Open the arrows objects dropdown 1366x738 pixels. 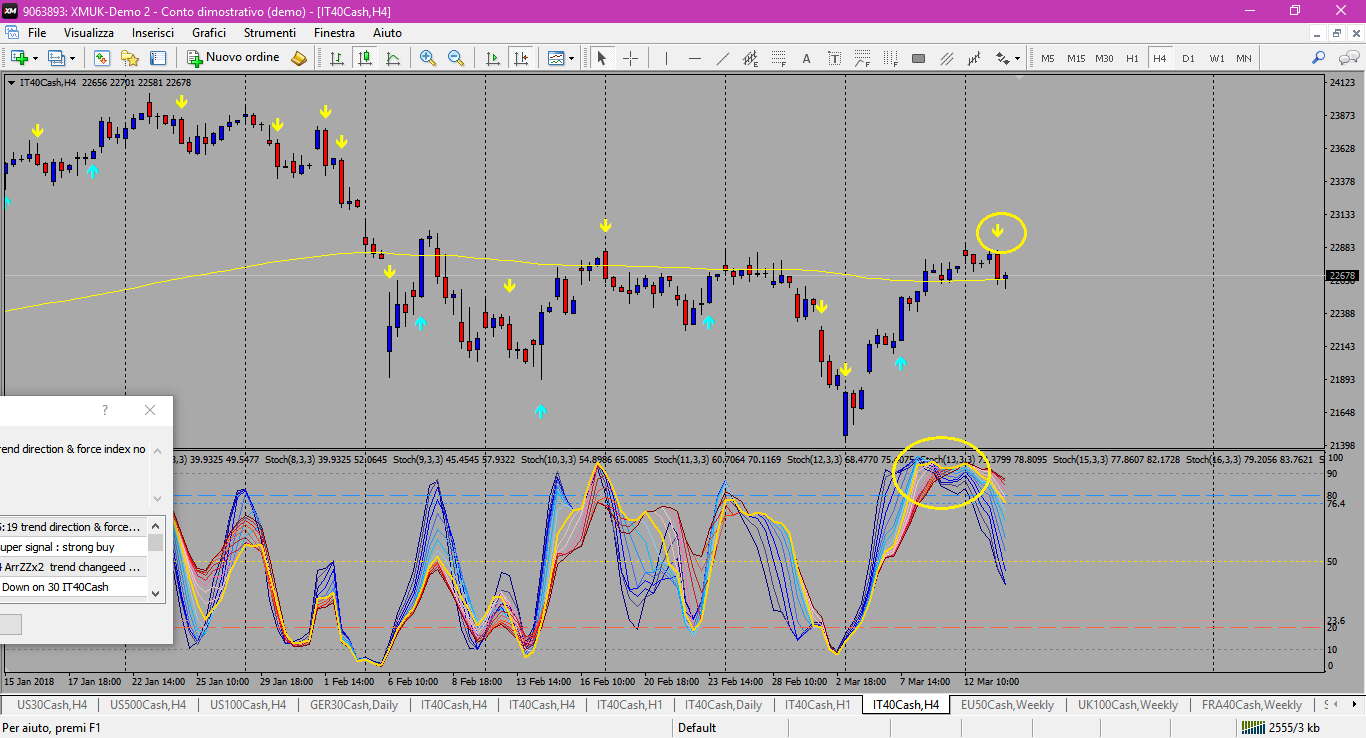(x=1007, y=58)
